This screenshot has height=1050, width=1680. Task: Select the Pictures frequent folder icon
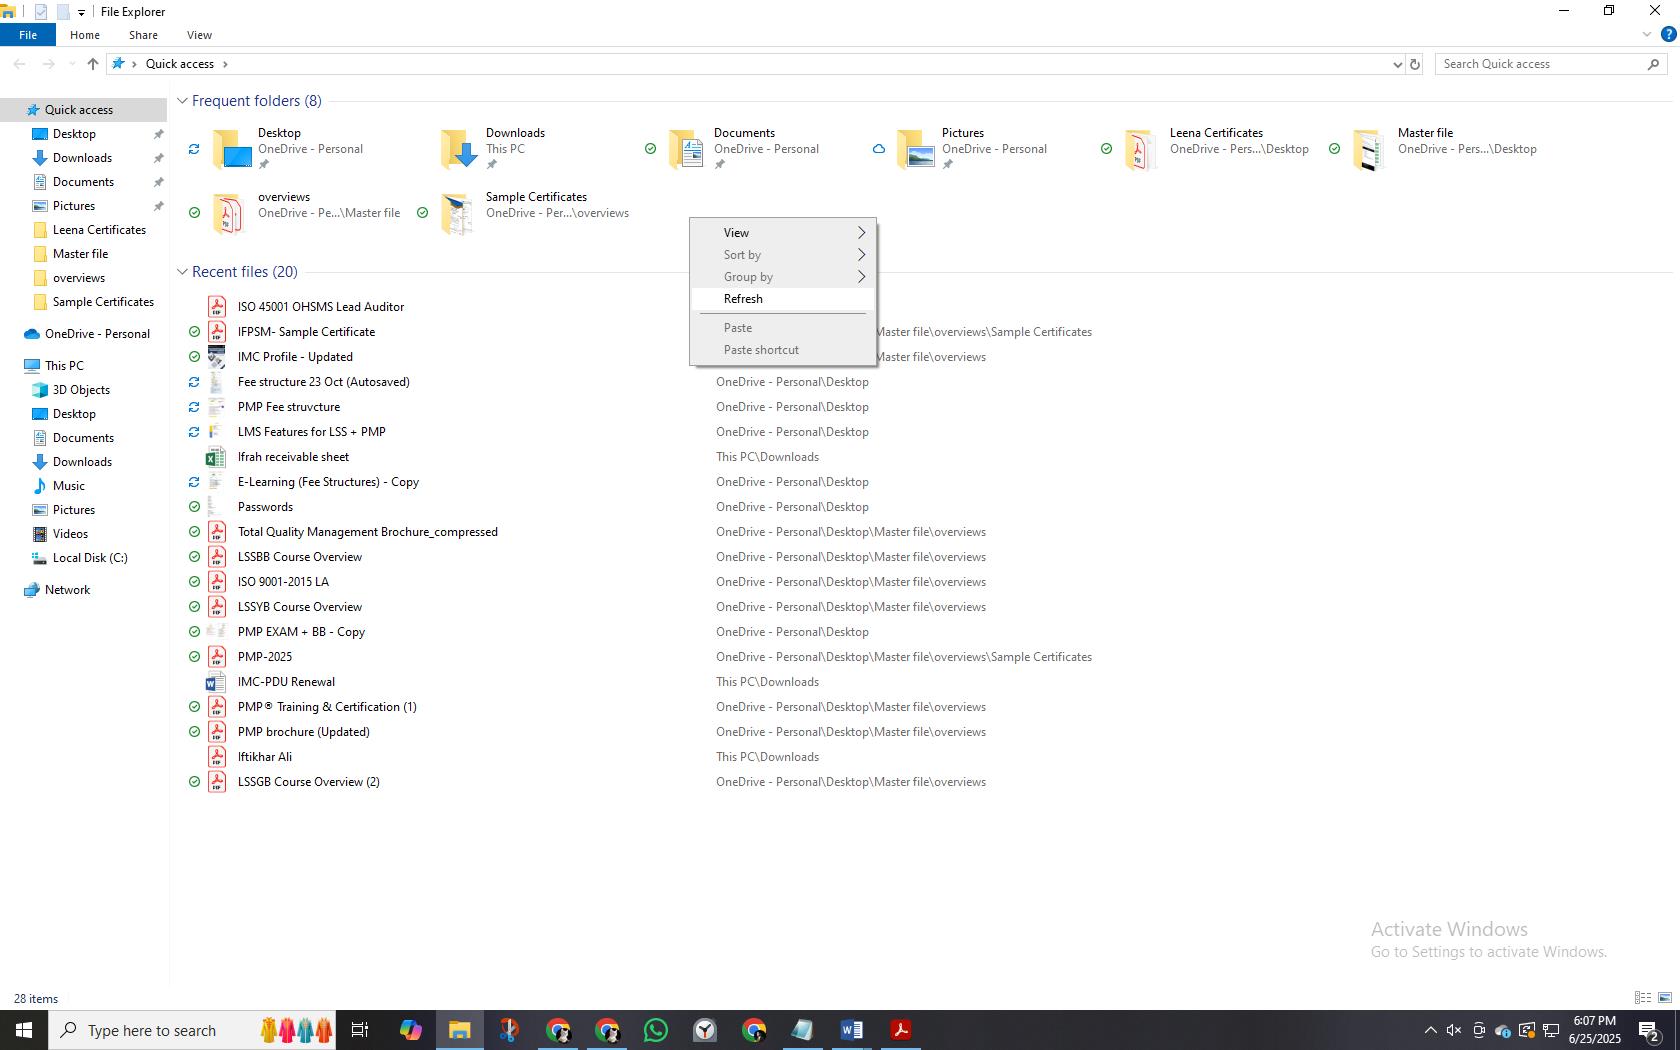point(916,150)
